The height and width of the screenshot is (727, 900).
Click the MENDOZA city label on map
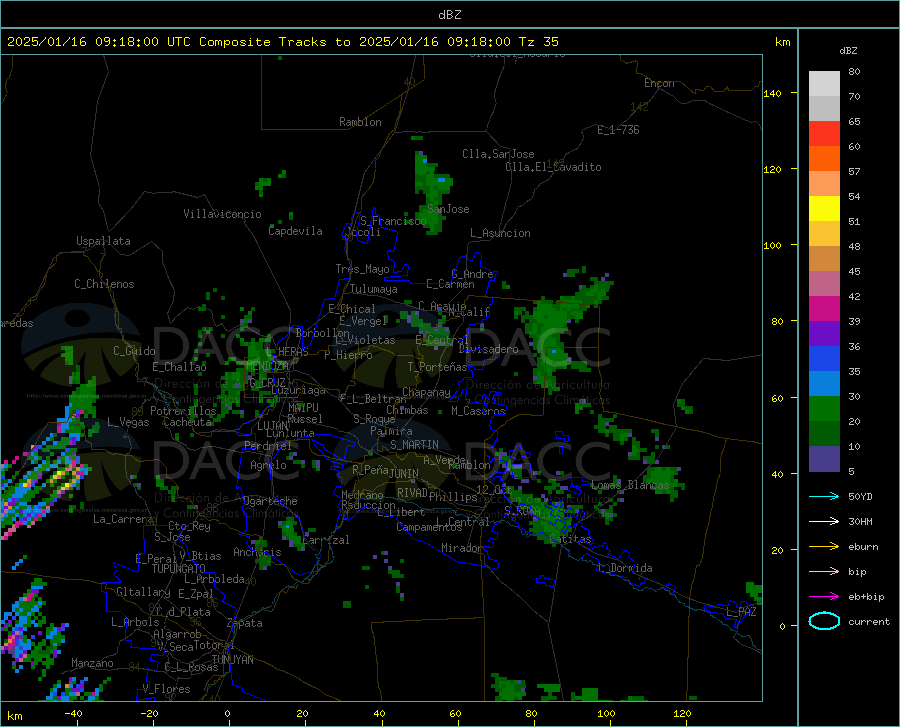[x=267, y=366]
